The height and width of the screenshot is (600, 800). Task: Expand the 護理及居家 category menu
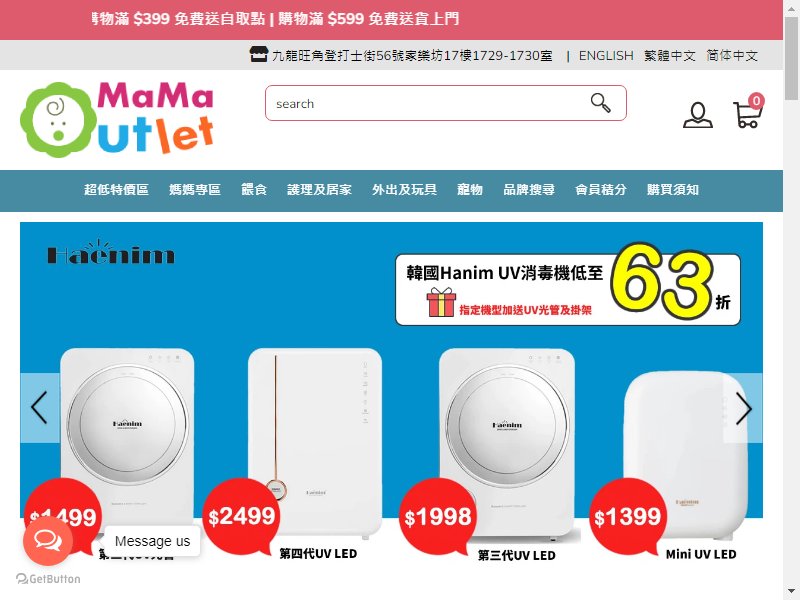point(319,190)
